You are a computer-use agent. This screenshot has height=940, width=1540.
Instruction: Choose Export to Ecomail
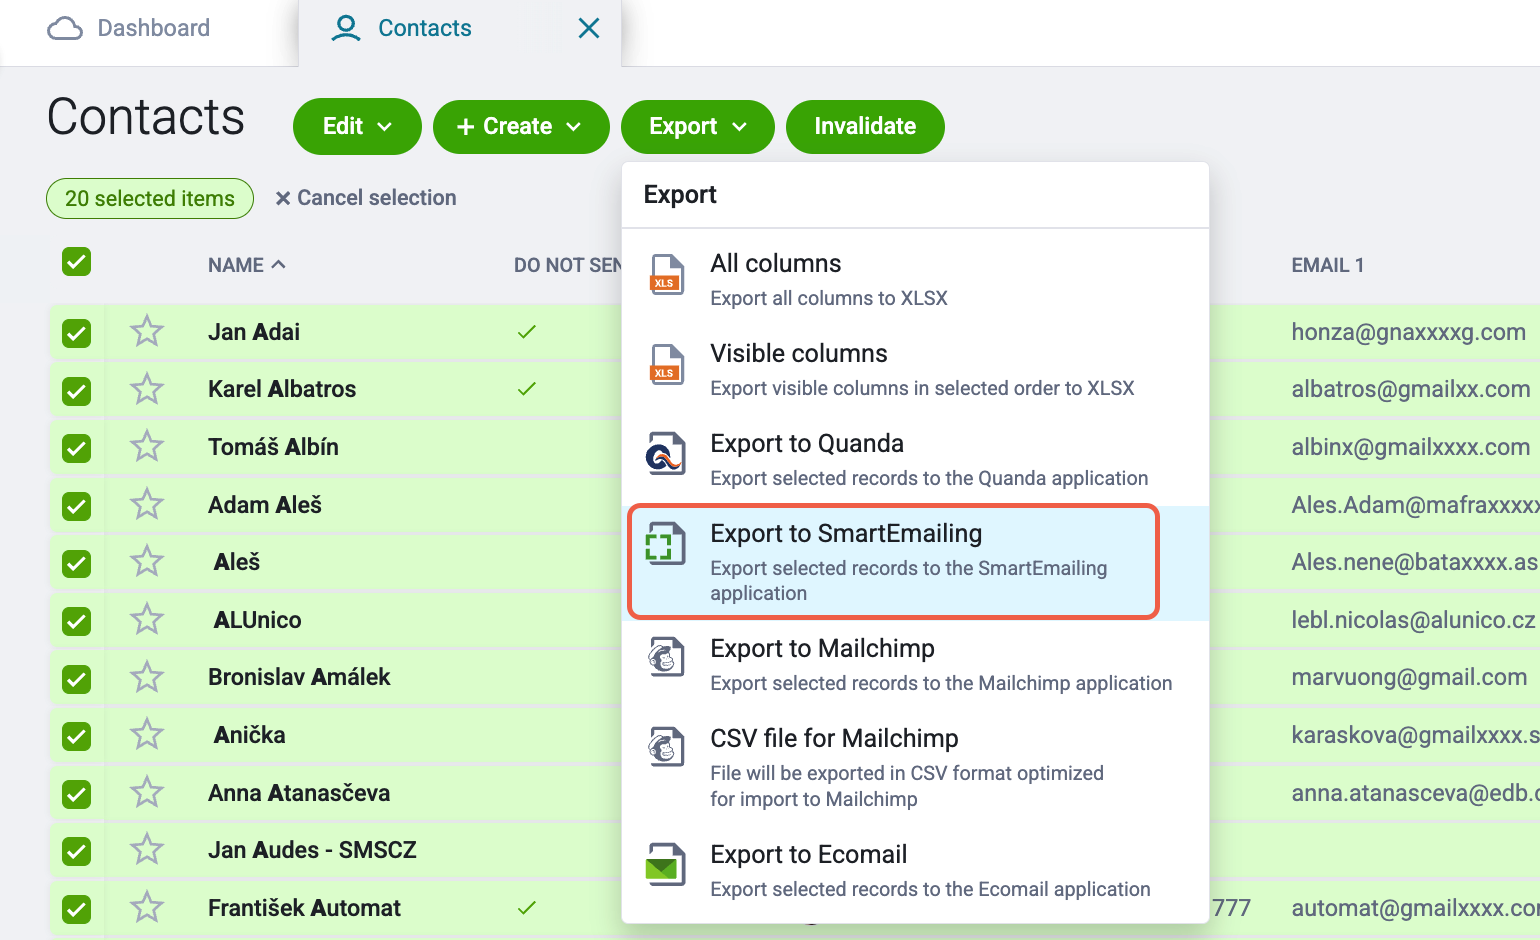coord(915,870)
